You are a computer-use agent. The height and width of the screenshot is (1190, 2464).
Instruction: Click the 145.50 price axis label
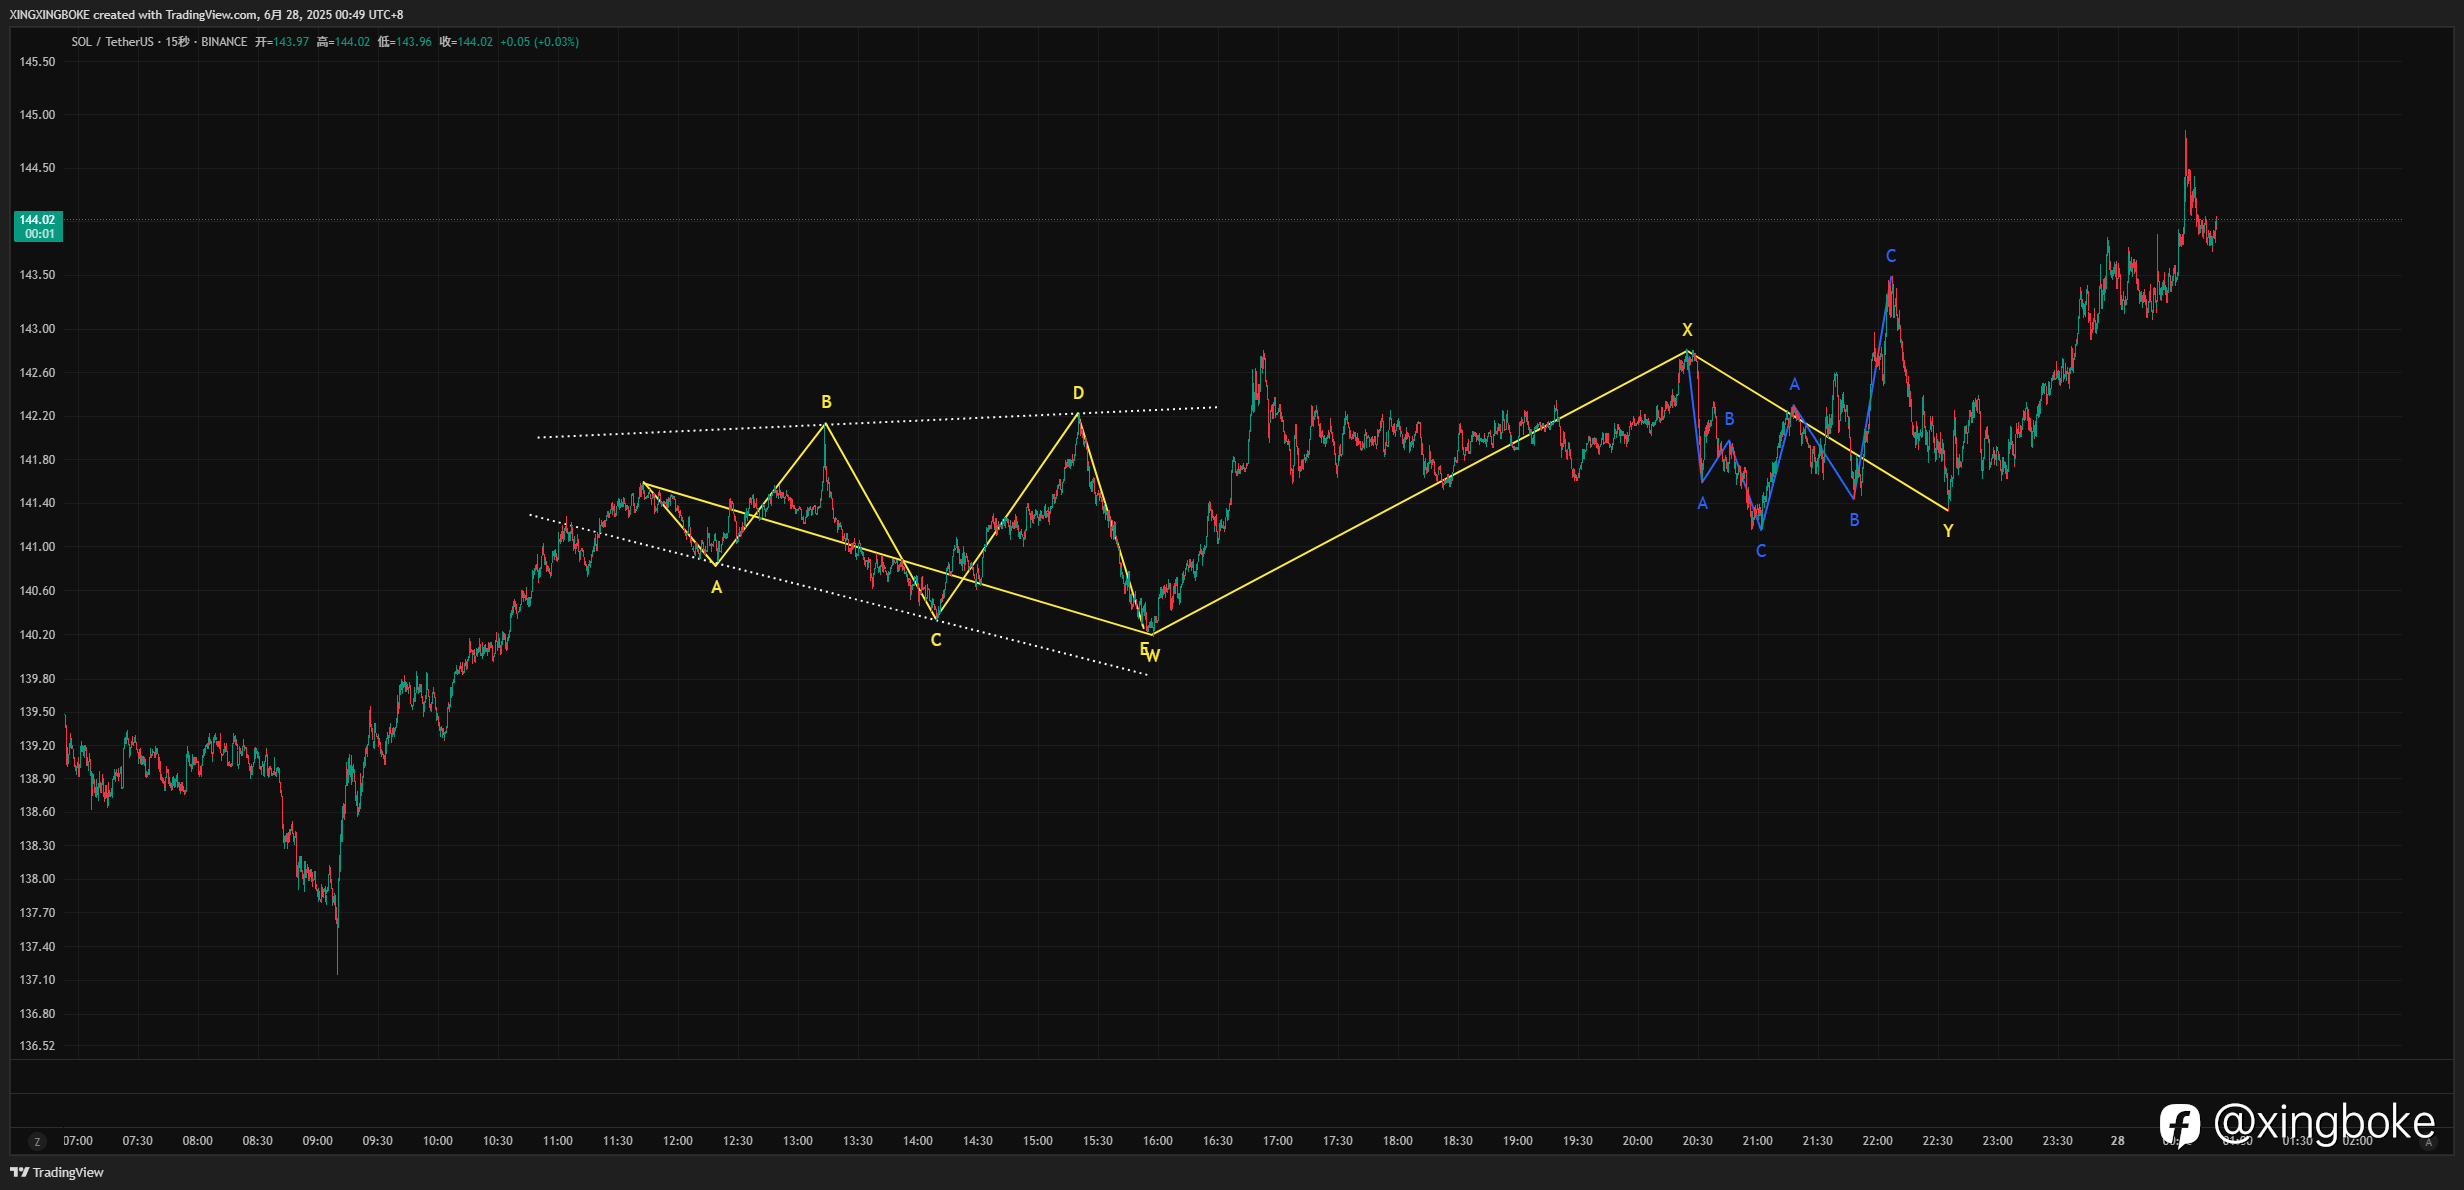(38, 62)
